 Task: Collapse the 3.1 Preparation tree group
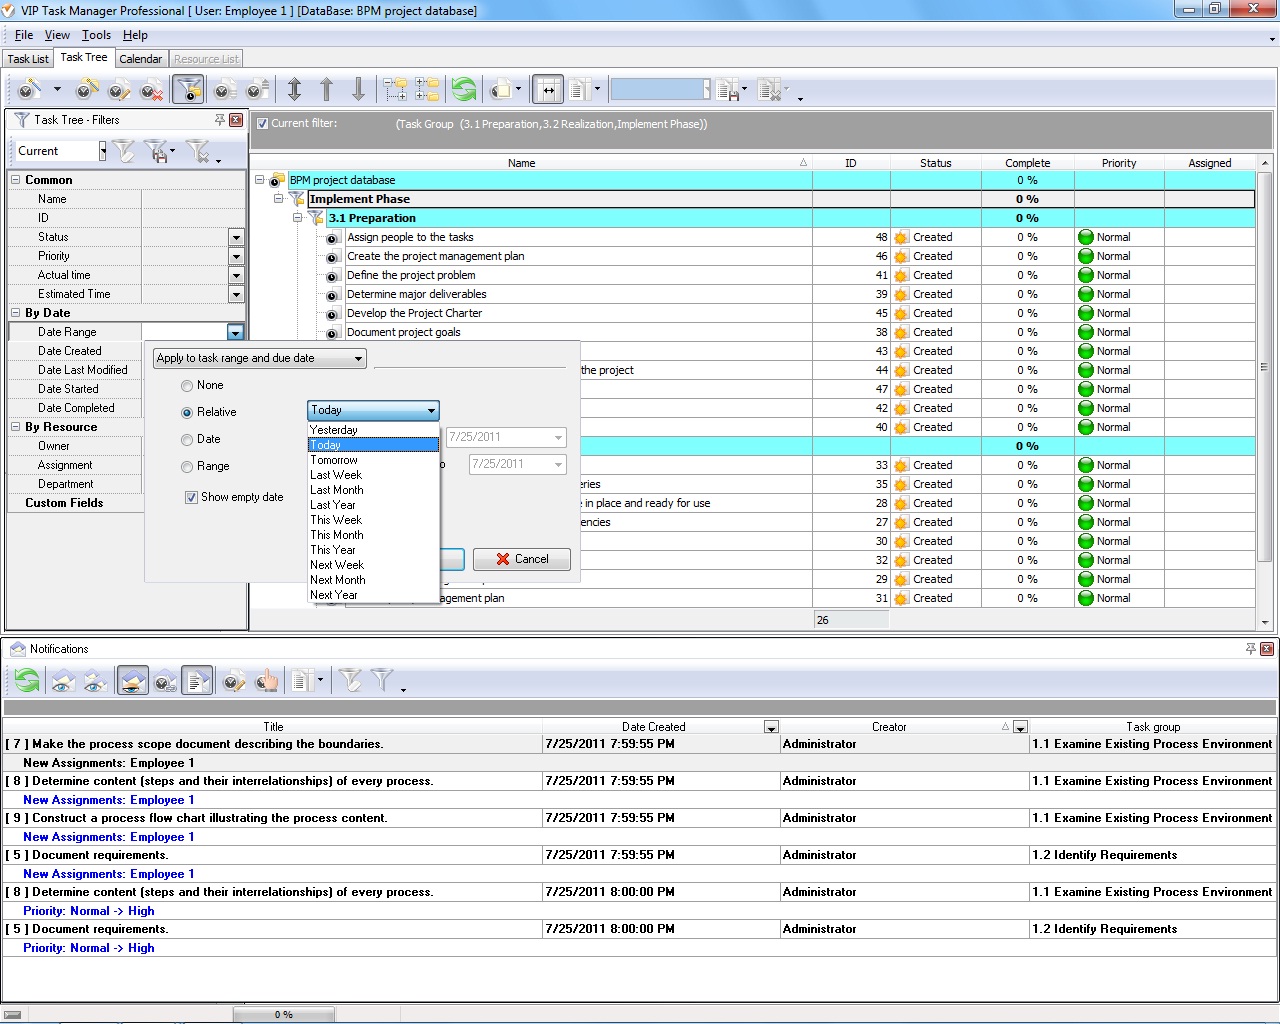click(297, 218)
